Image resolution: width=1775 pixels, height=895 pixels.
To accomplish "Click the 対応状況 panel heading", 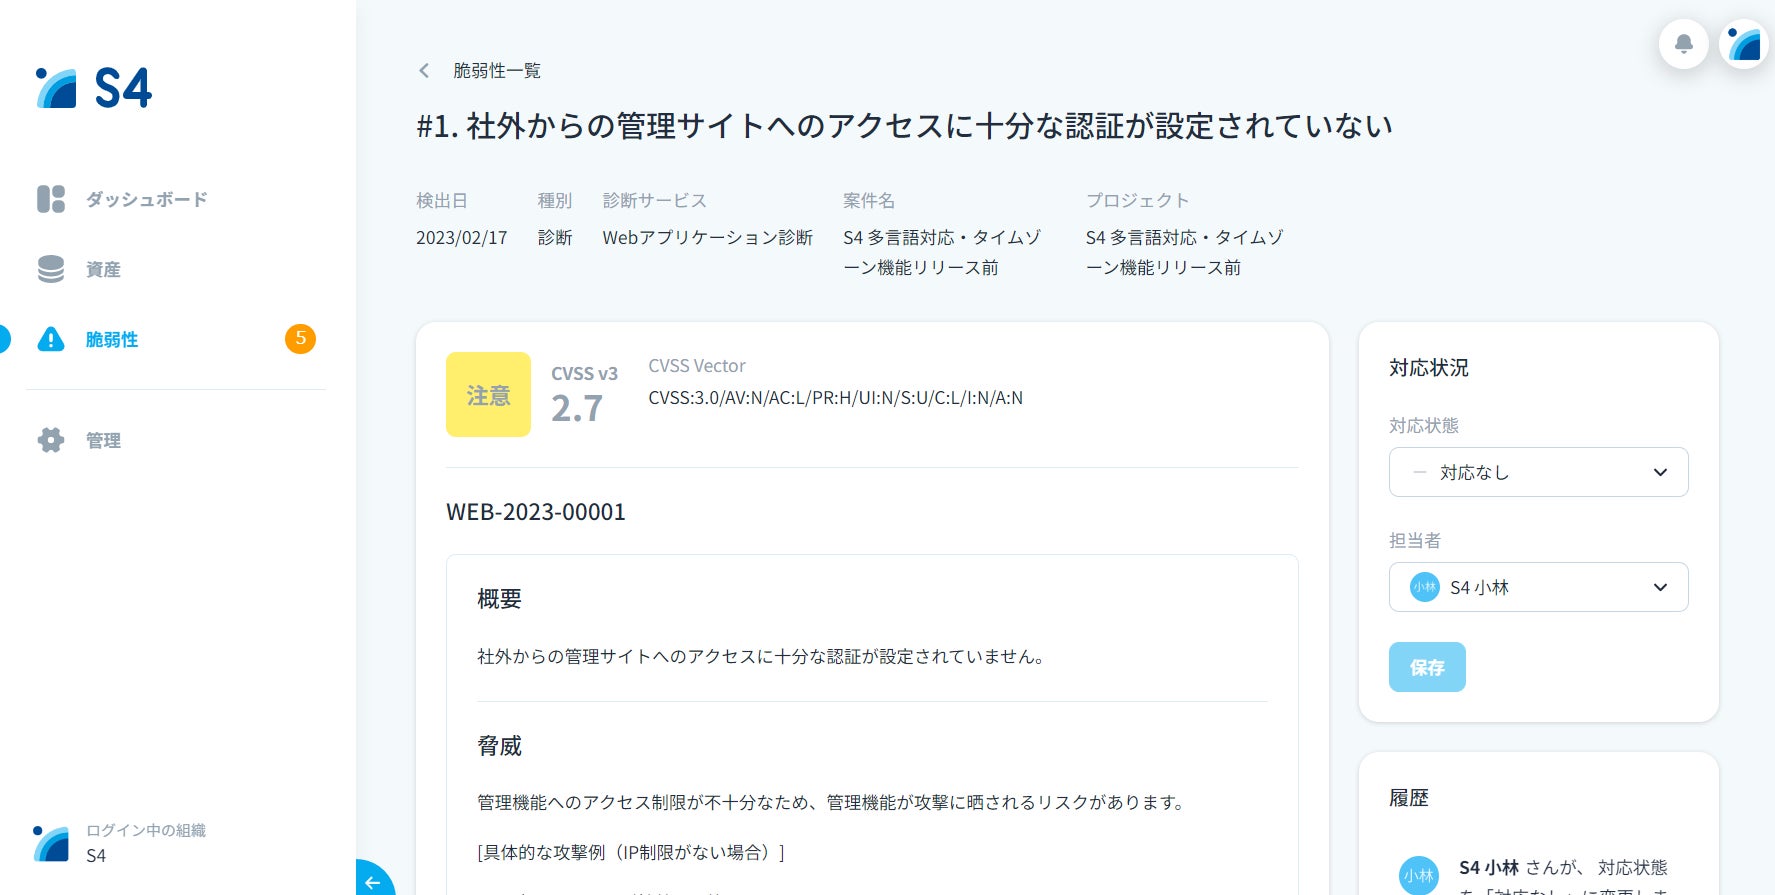I will click(1429, 368).
